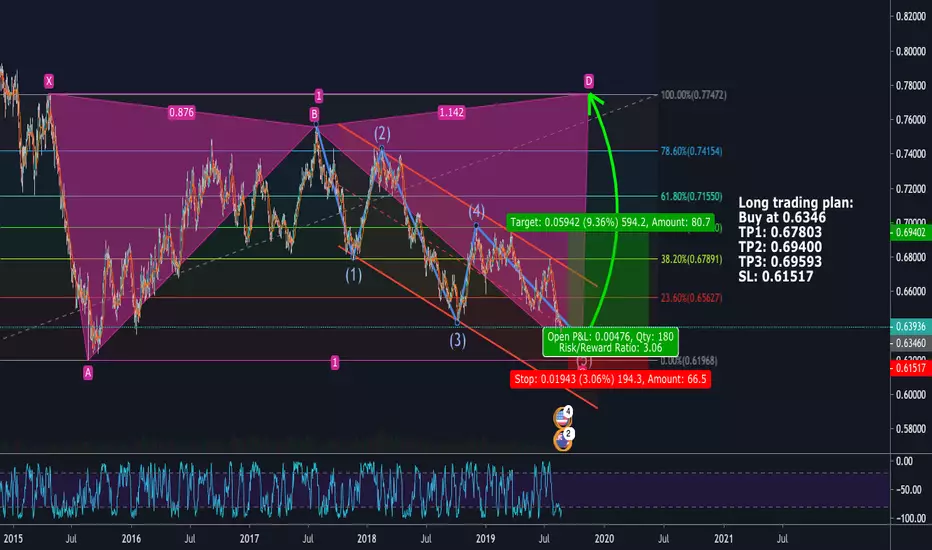Click the -100.00 indicator scale label
This screenshot has height=550, width=932.
pyautogui.click(x=910, y=518)
